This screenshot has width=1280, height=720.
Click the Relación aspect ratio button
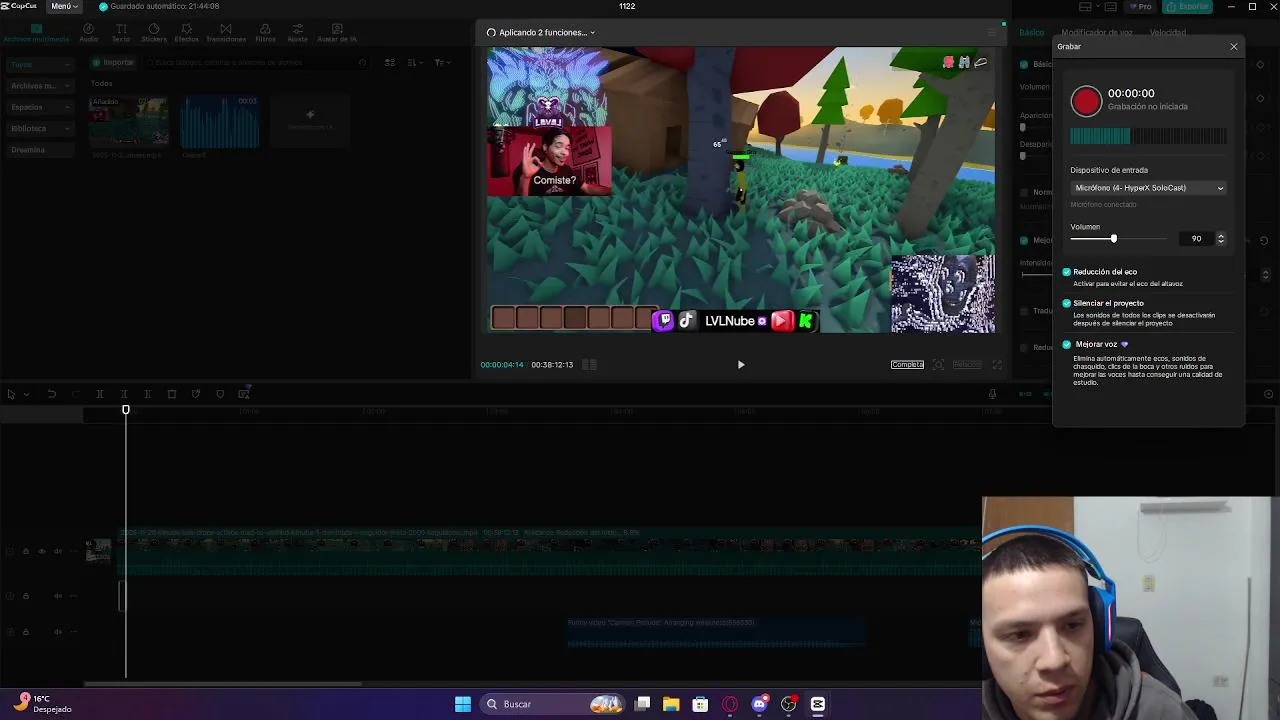click(967, 365)
